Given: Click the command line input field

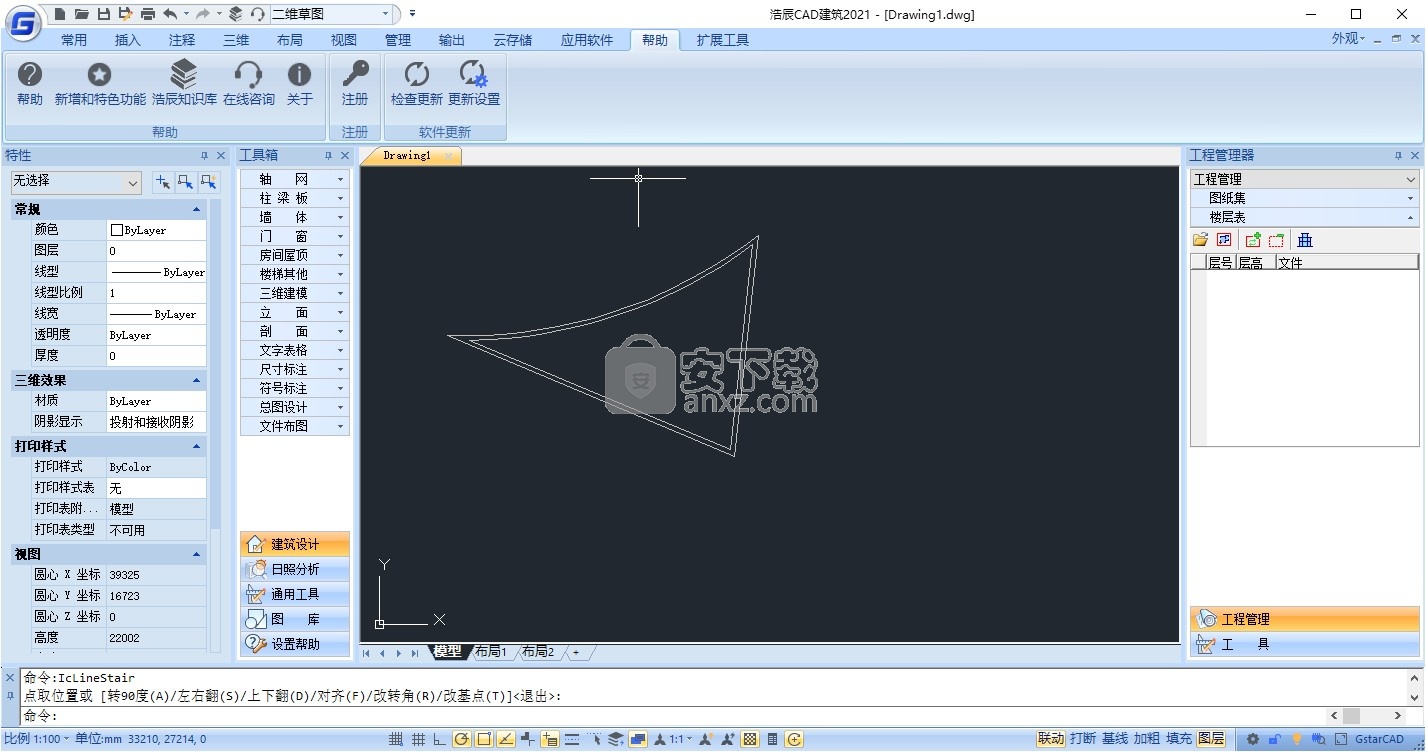Looking at the screenshot, I should point(690,716).
